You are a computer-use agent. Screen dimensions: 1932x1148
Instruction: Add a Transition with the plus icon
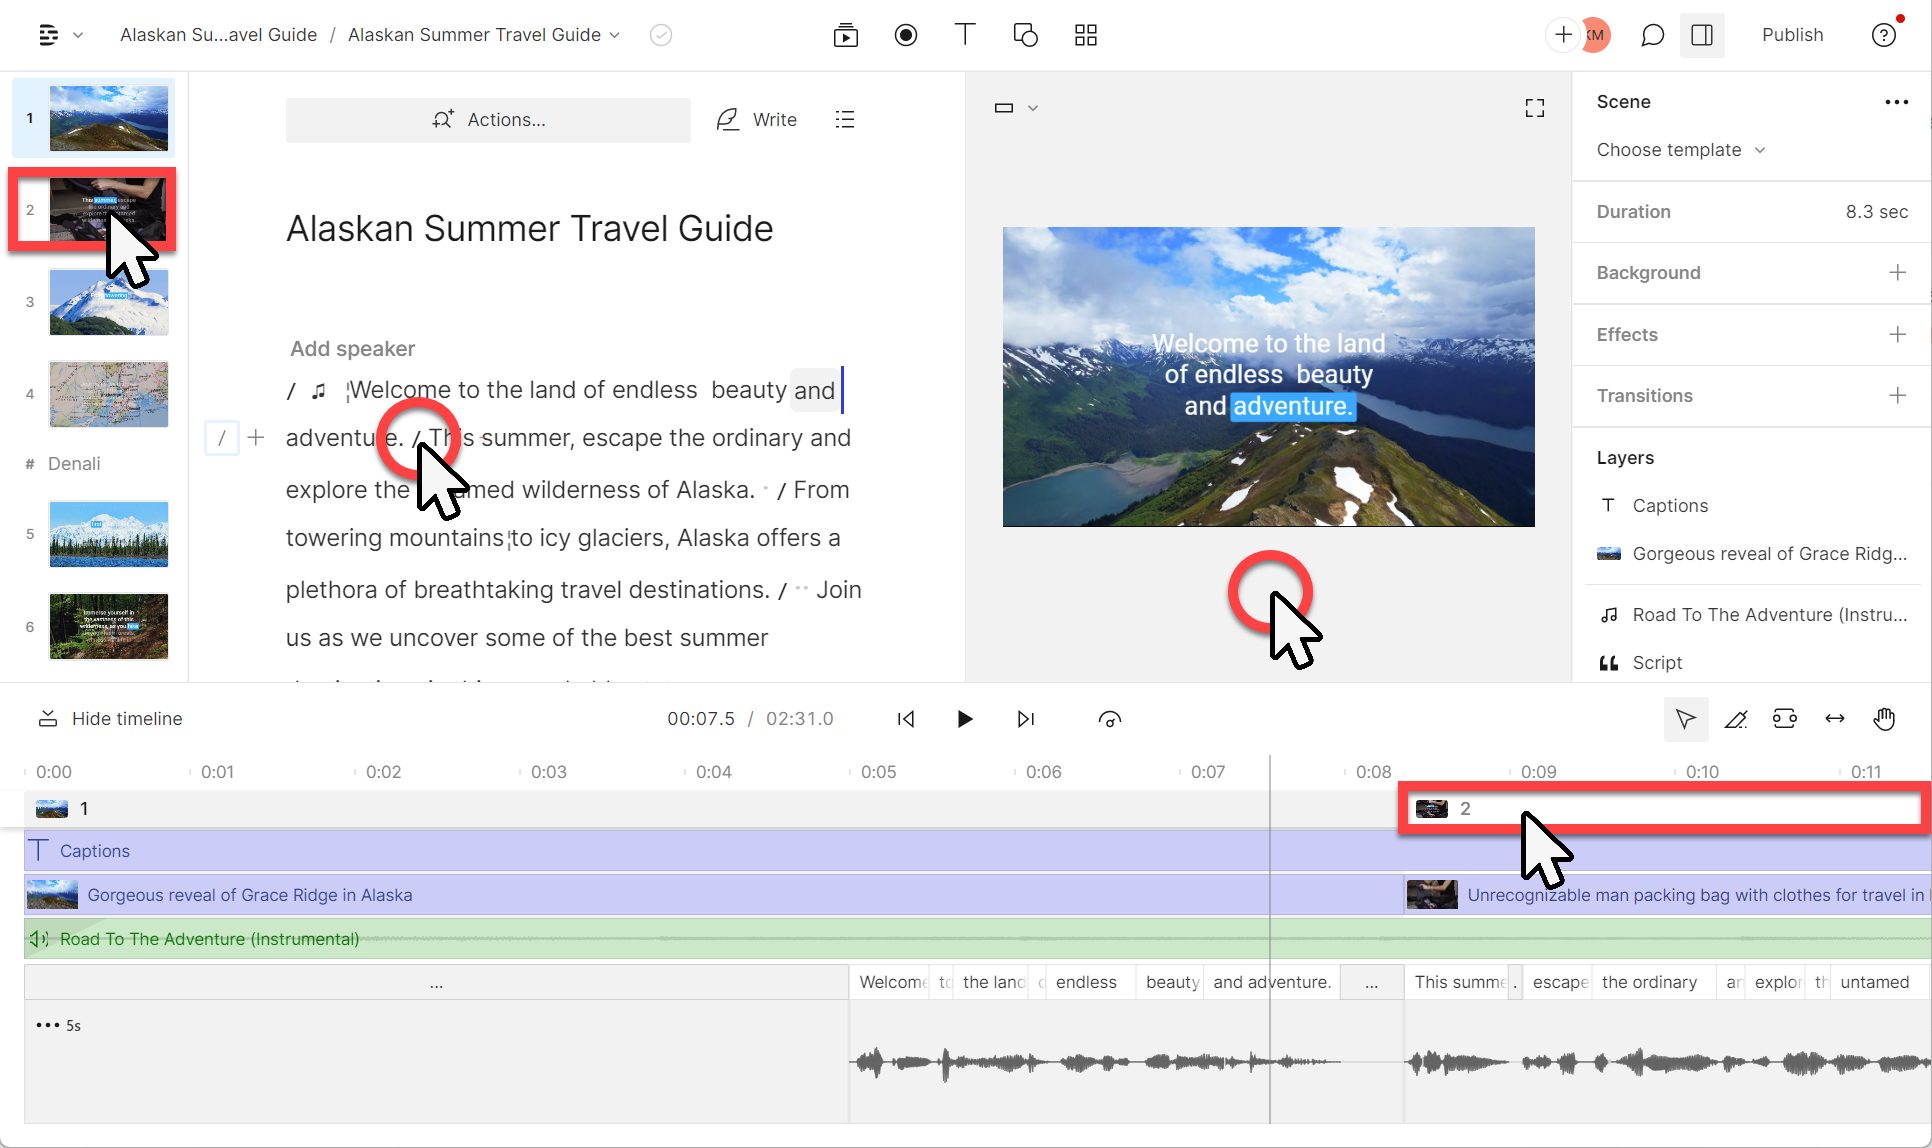tap(1897, 395)
